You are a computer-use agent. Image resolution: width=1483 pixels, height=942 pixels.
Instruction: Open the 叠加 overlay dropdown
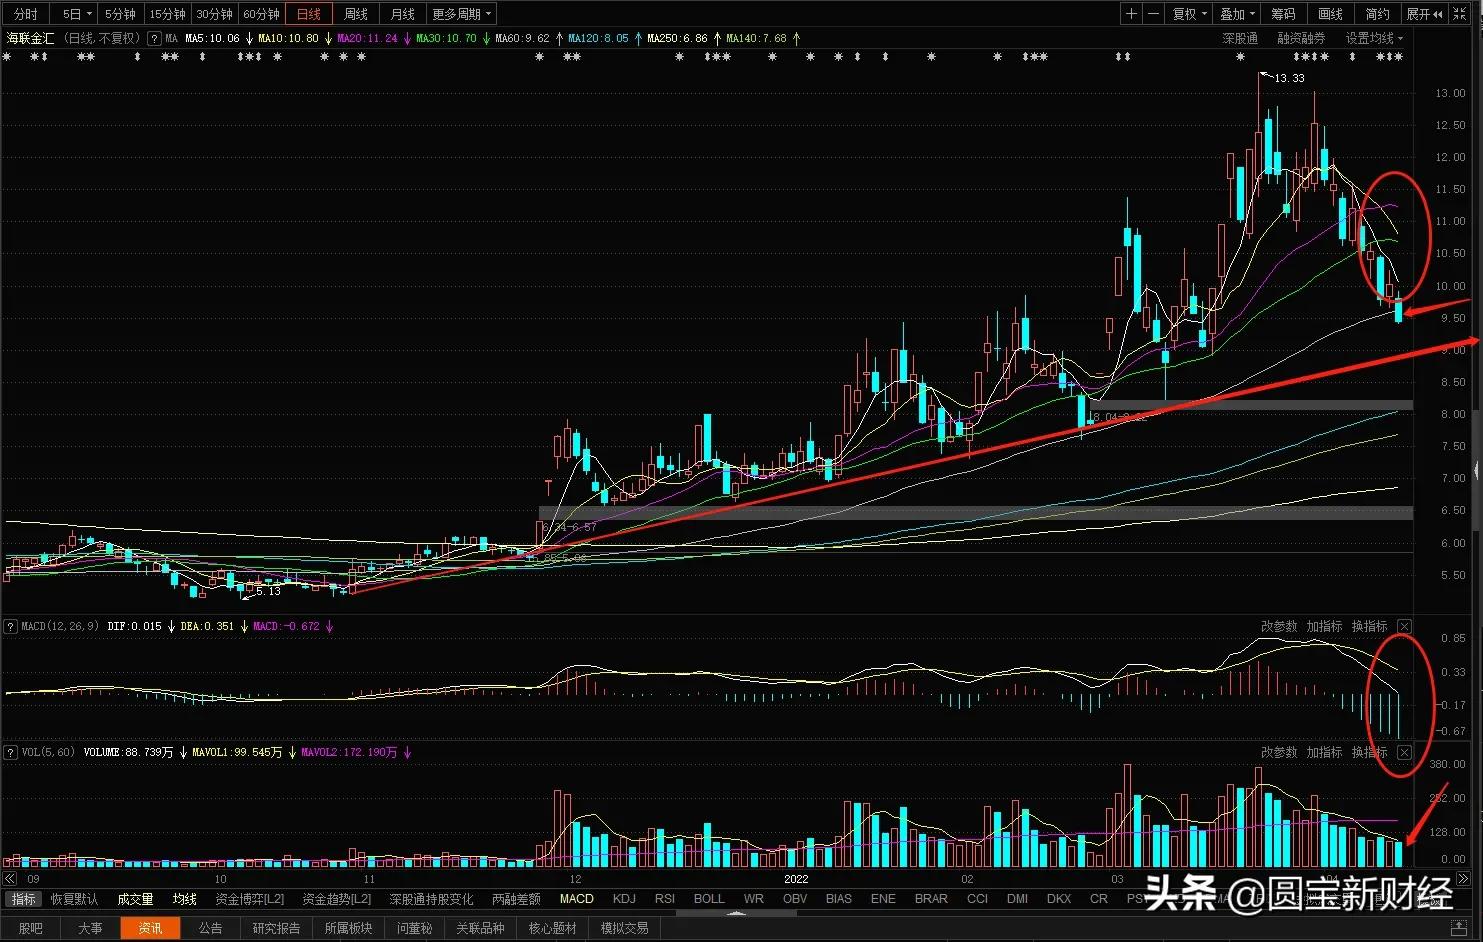[x=1237, y=14]
